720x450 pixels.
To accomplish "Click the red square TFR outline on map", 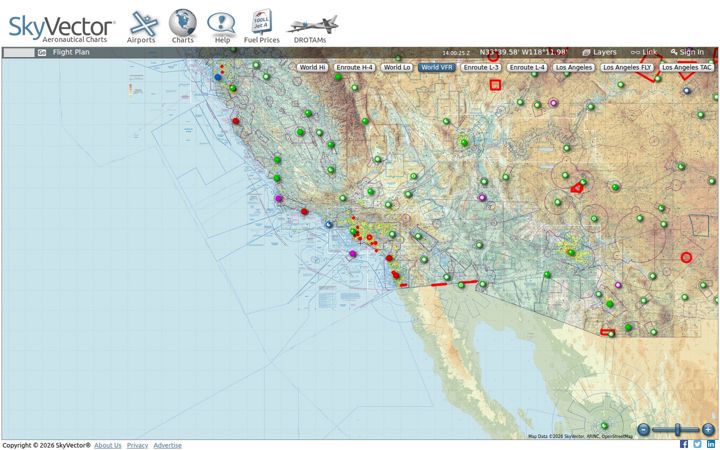I will [x=495, y=85].
